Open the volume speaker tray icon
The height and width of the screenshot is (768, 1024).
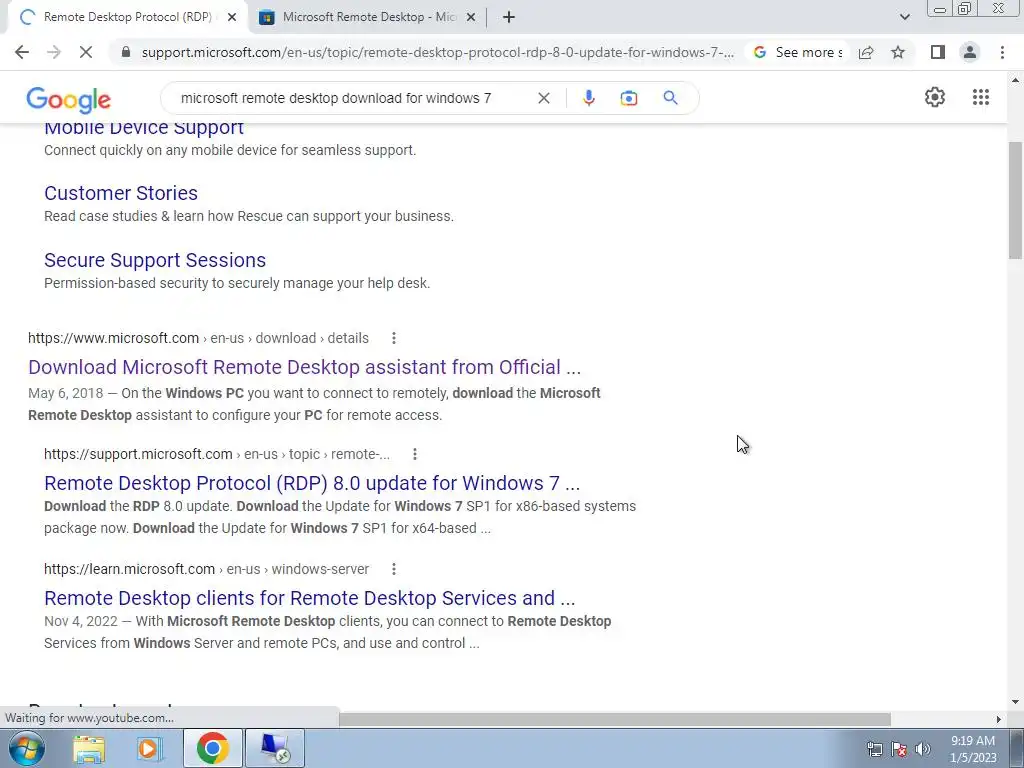923,749
